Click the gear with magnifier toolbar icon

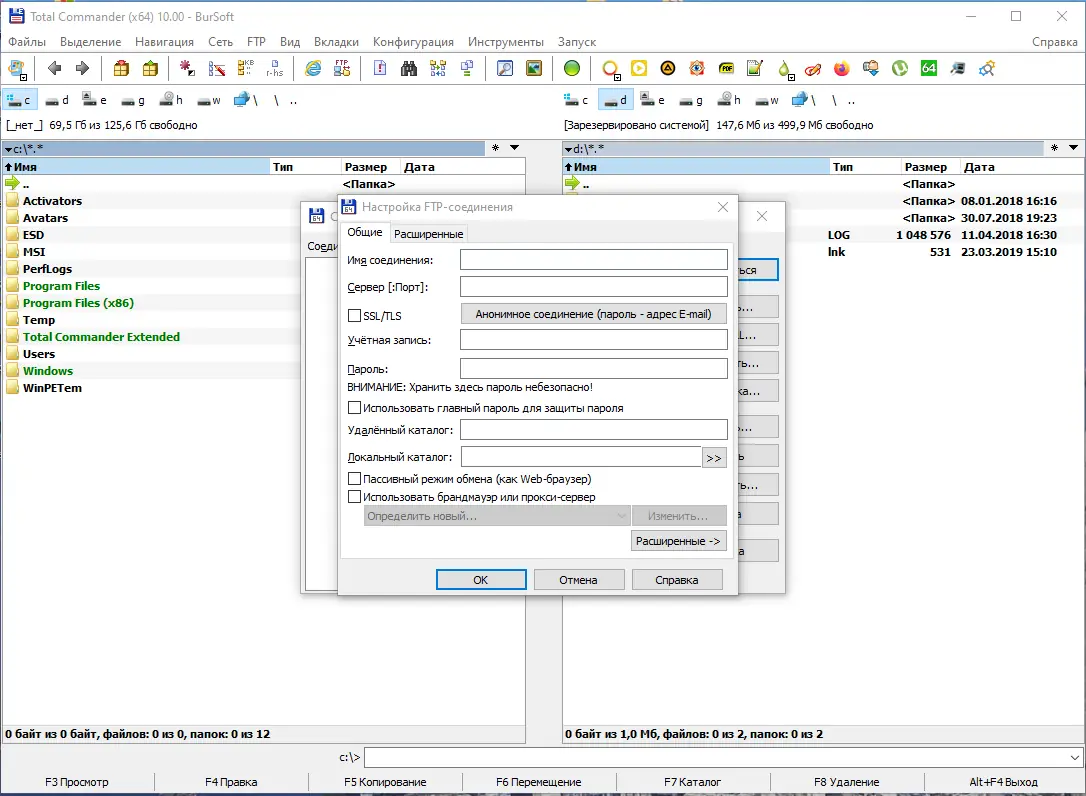click(x=987, y=68)
